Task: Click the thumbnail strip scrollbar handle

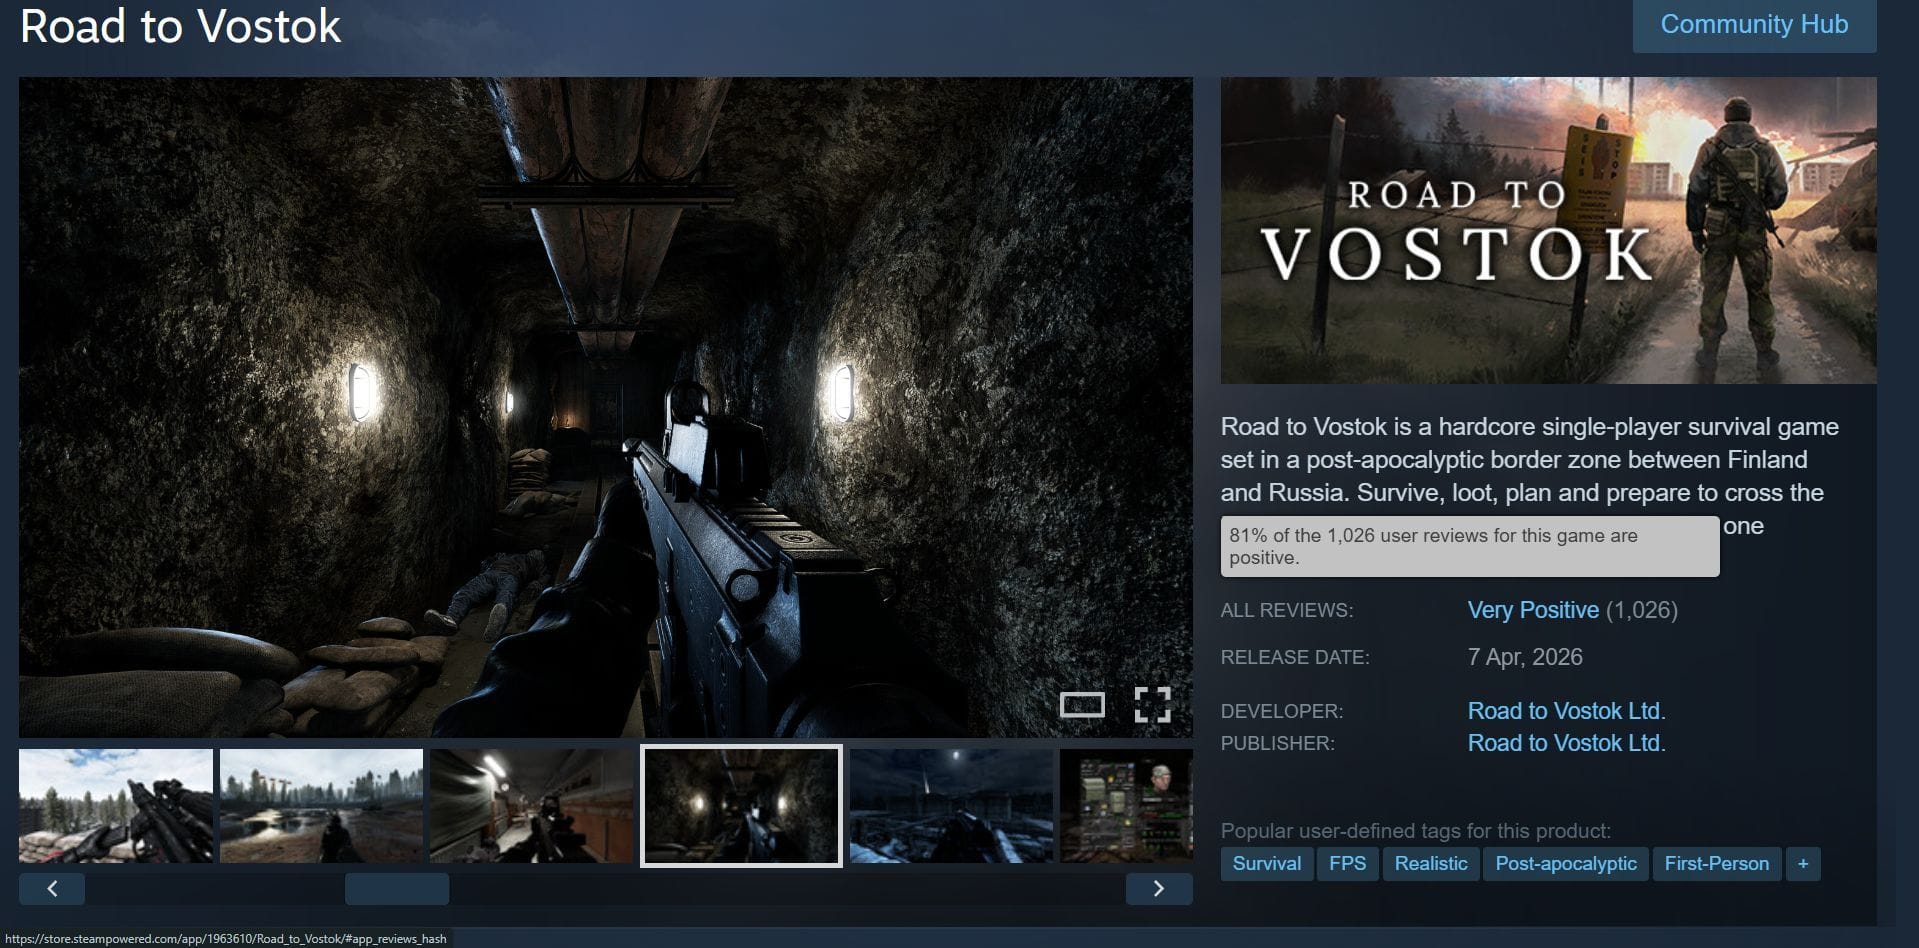Action: [397, 889]
